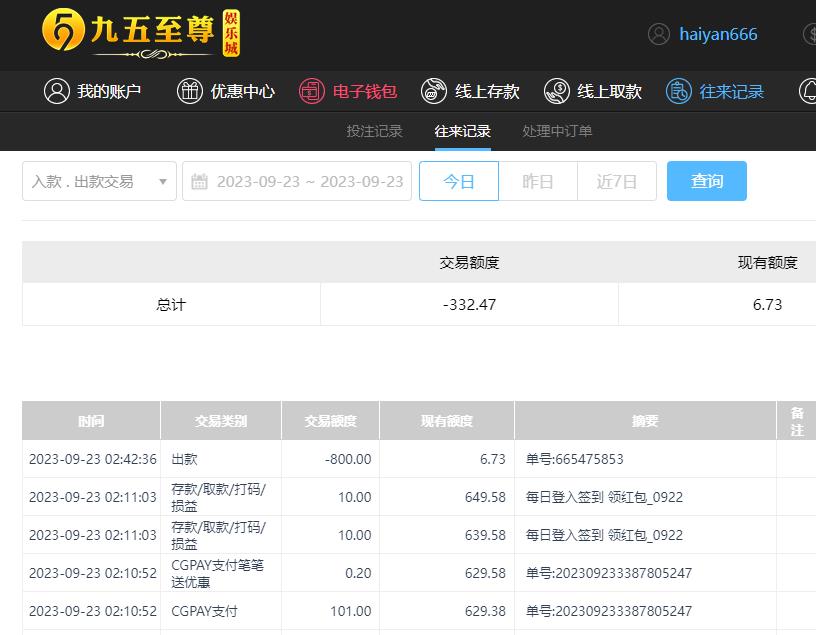The image size is (816, 635).
Task: Select the 往来记录 sub-tab
Action: click(462, 131)
